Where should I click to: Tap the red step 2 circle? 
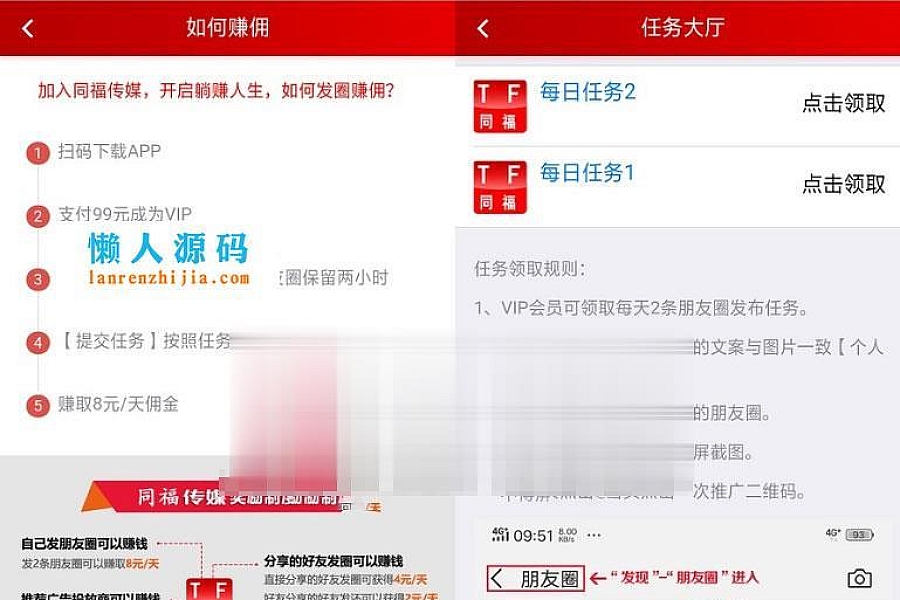point(38,216)
